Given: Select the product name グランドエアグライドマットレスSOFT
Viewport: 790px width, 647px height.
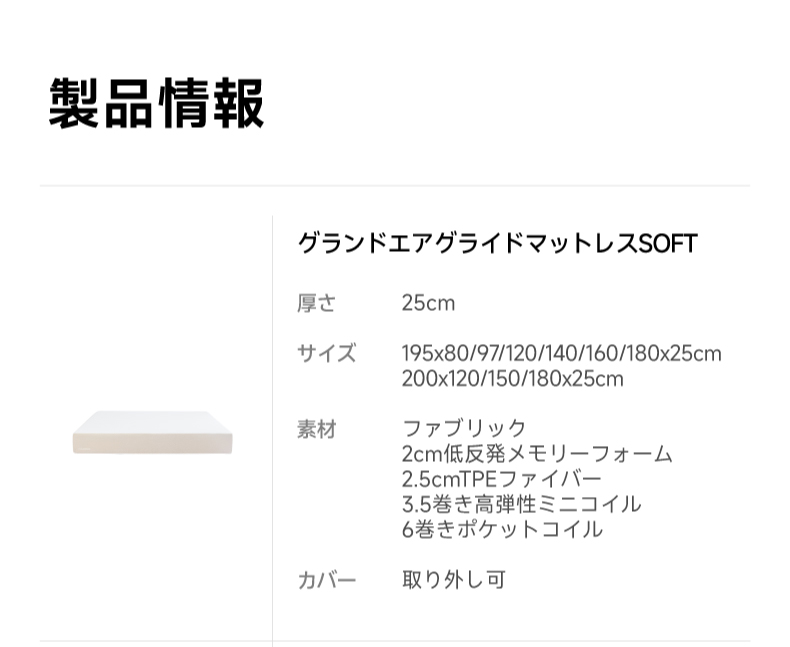Looking at the screenshot, I should point(498,244).
